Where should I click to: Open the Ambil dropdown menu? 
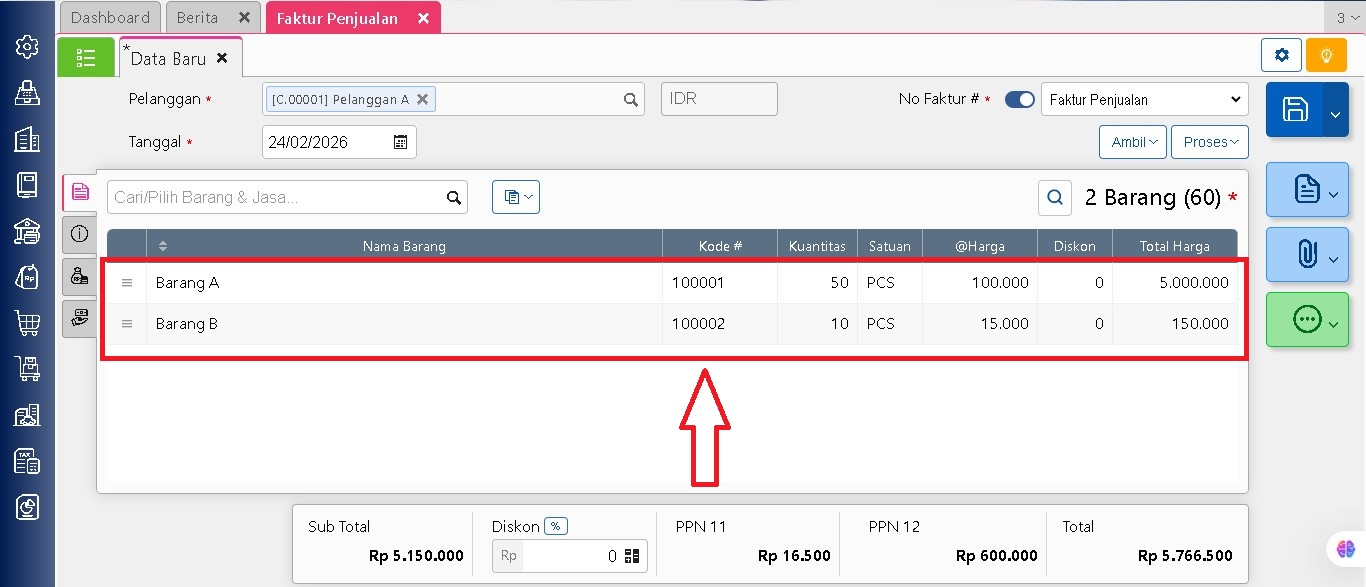1132,142
